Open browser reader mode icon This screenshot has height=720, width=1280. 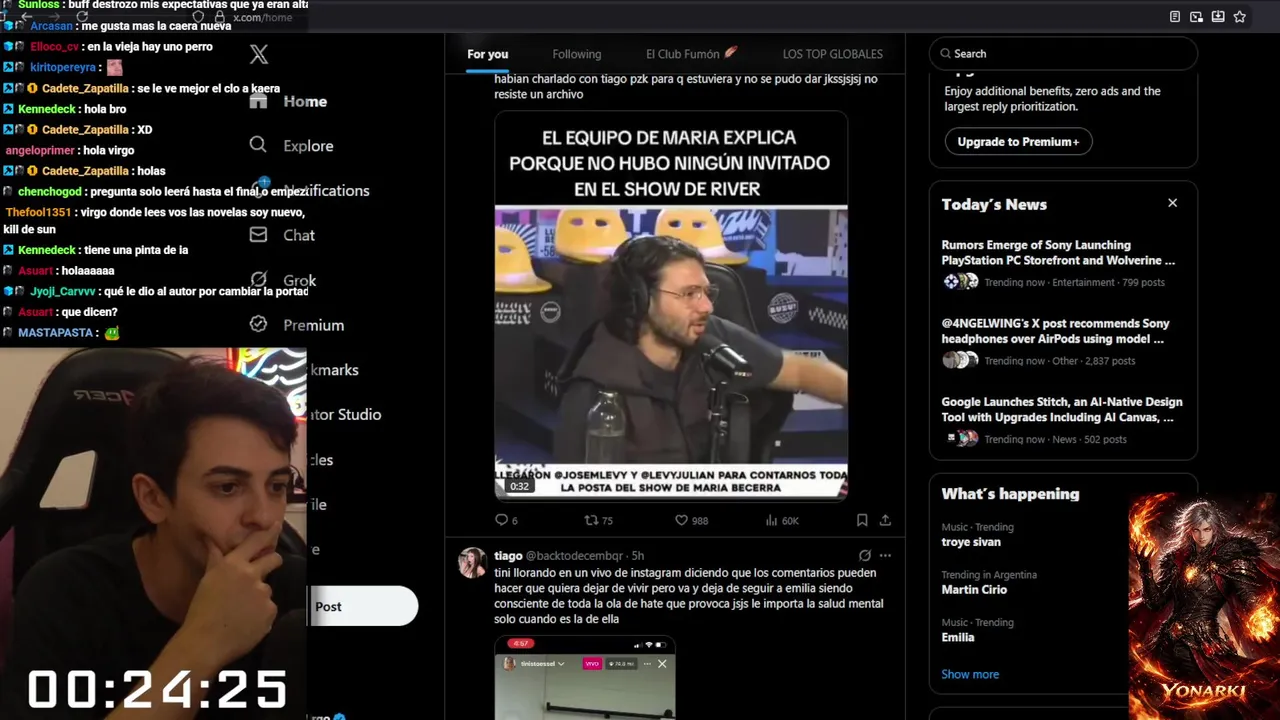(x=1175, y=17)
